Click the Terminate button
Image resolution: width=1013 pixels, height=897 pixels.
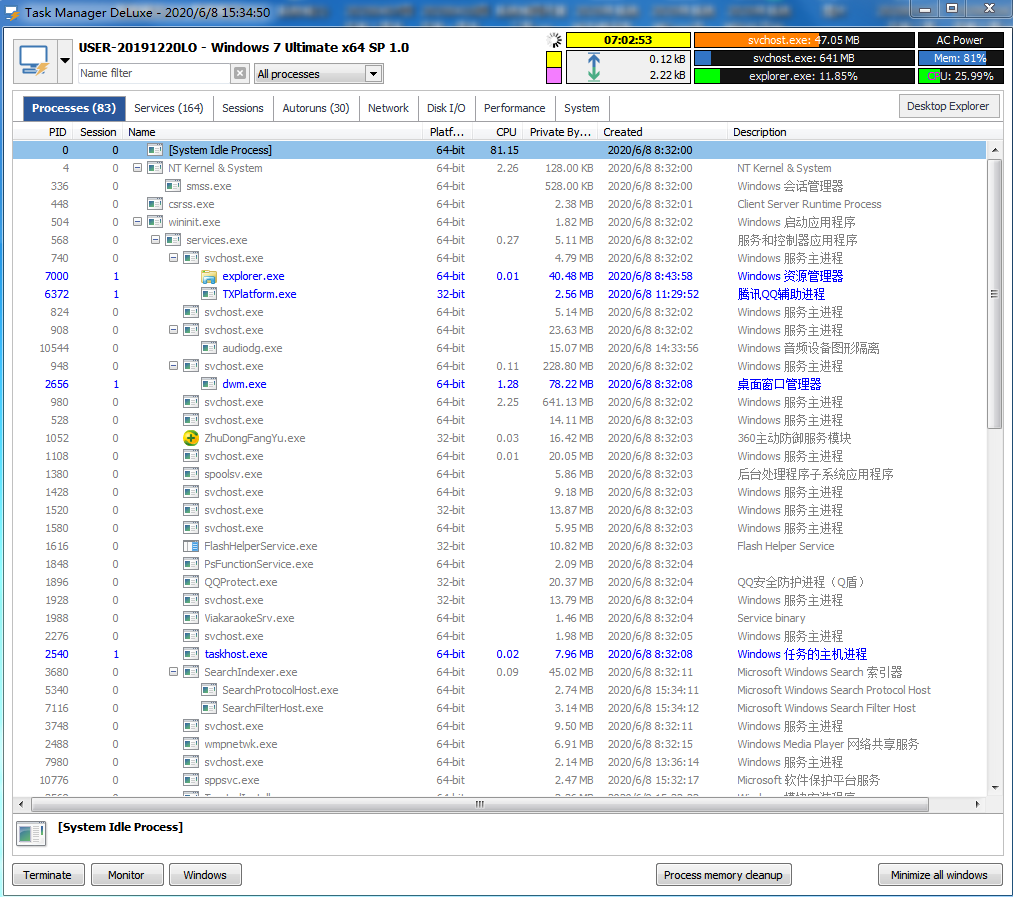(48, 875)
